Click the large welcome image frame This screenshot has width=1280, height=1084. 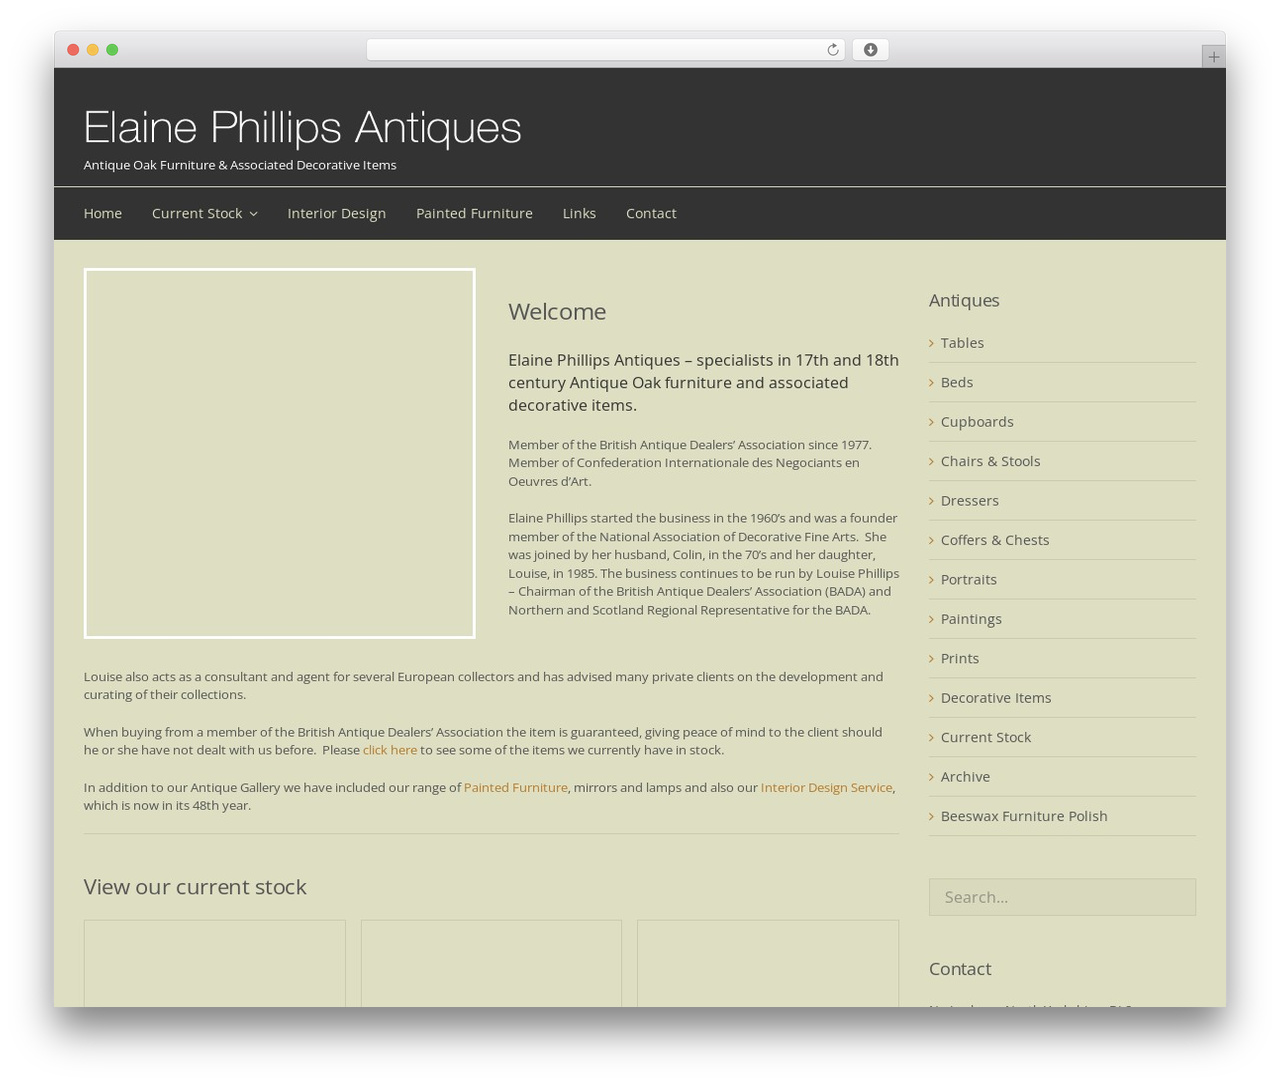coord(280,453)
